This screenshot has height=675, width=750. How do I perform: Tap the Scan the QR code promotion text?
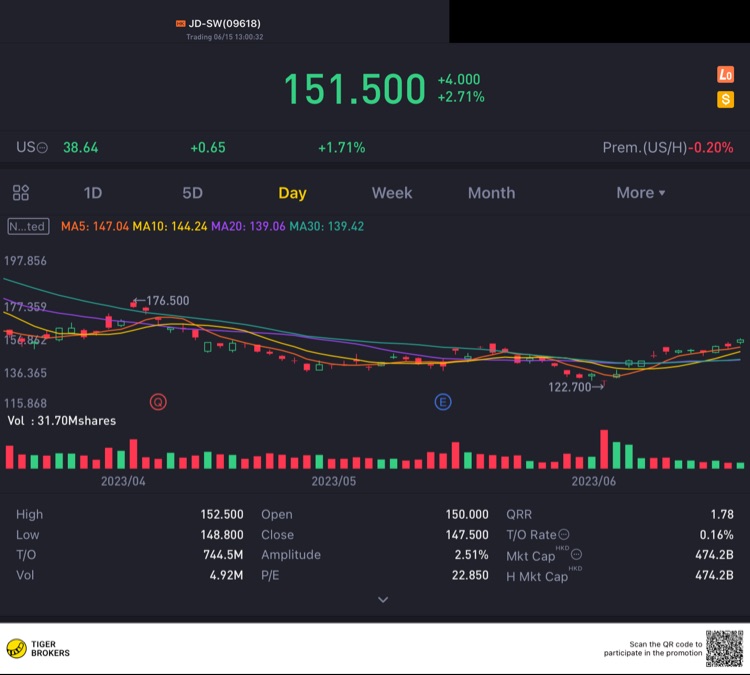(653, 649)
